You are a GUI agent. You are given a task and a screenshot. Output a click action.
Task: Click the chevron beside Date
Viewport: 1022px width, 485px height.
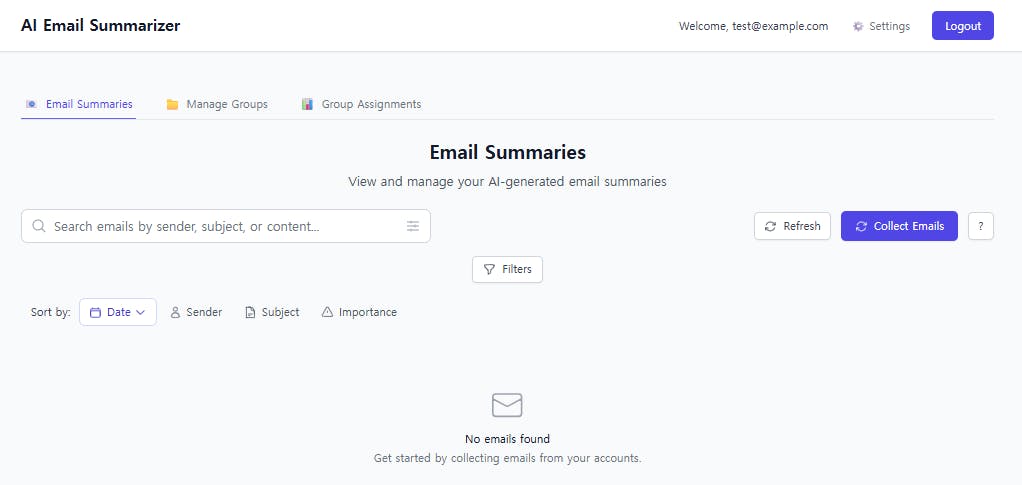[140, 312]
